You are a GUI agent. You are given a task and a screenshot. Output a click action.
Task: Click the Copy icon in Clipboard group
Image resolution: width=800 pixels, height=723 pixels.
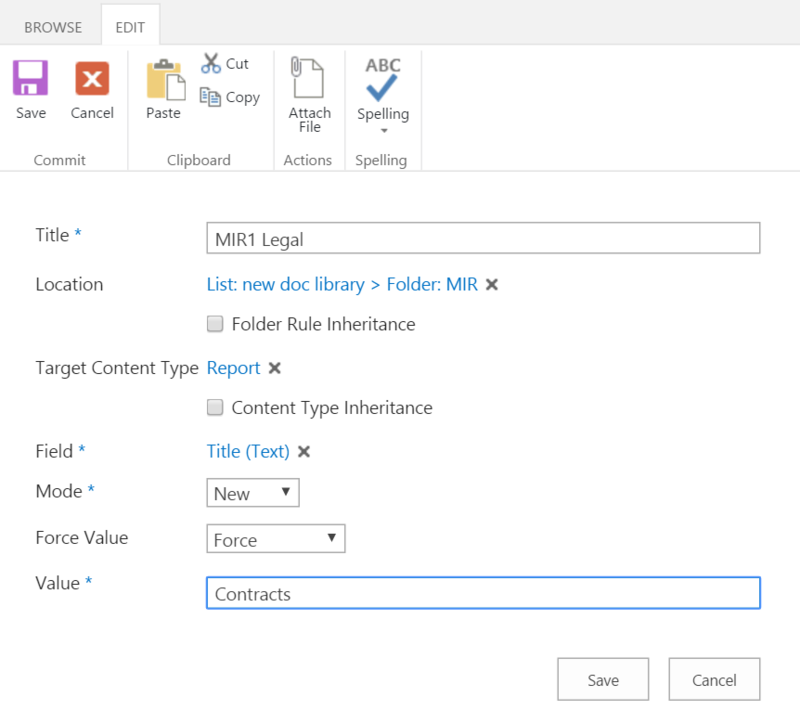(211, 97)
